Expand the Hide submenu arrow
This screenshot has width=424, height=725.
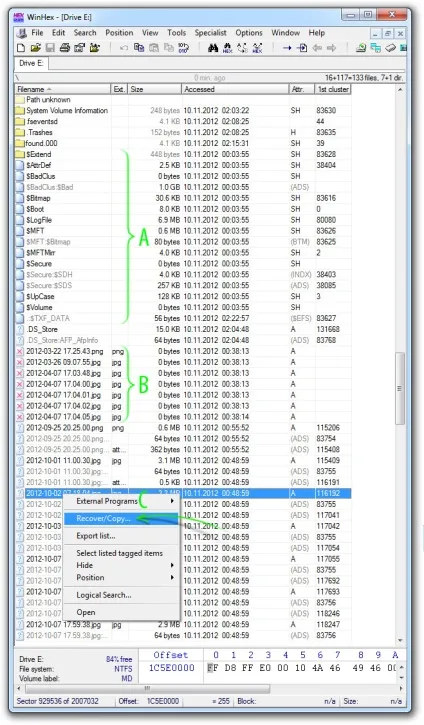tap(172, 565)
